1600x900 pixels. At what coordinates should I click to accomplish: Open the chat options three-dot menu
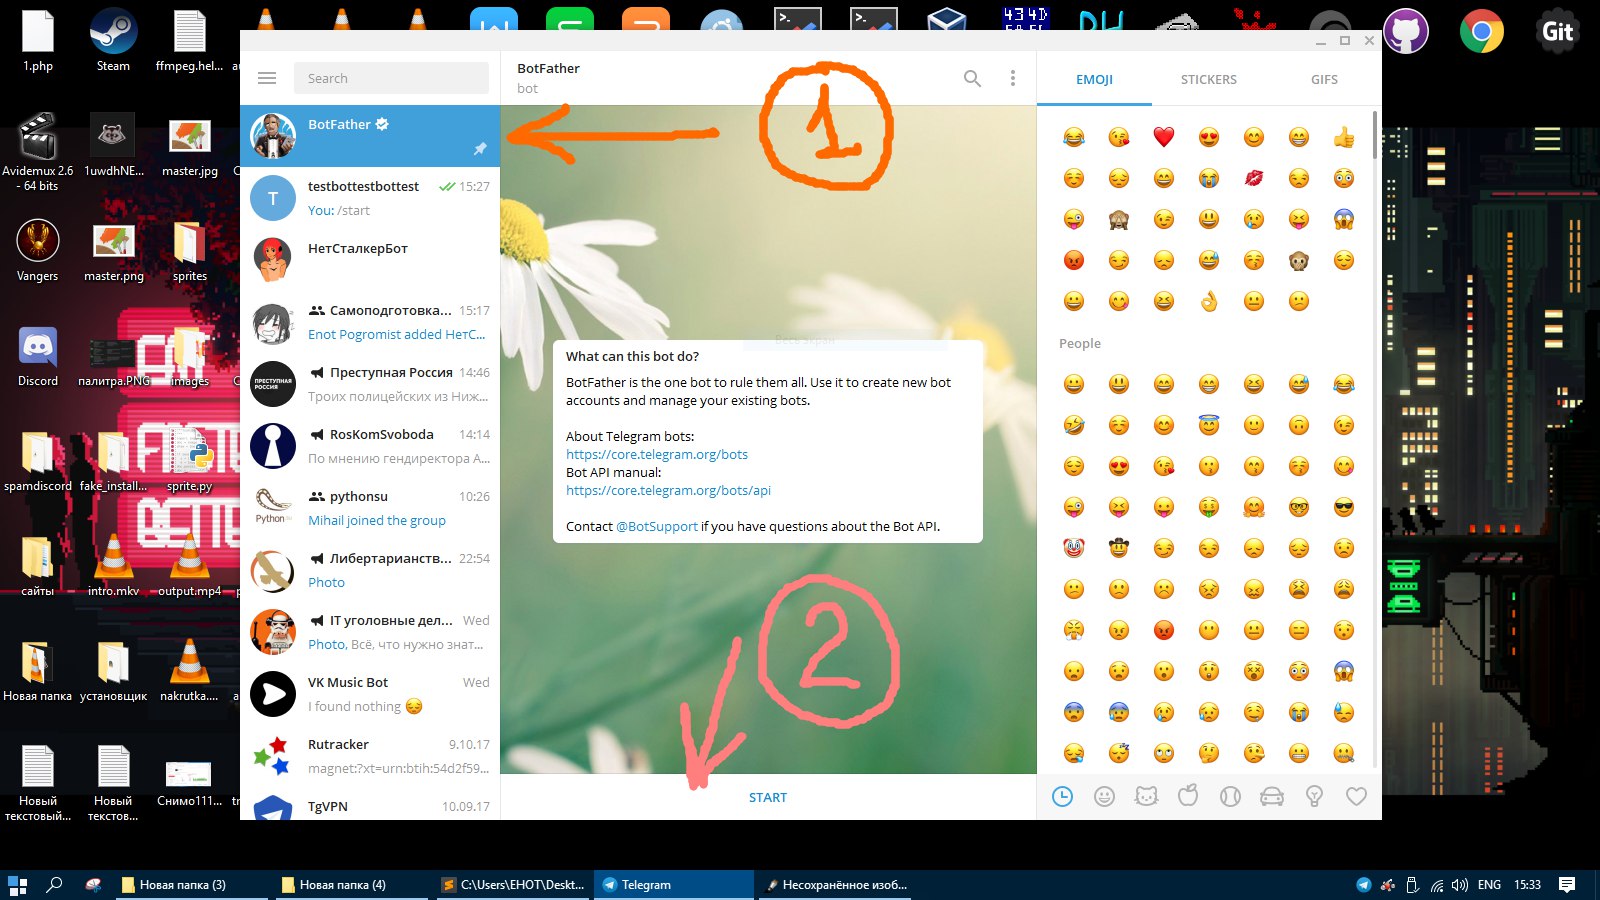point(1013,78)
